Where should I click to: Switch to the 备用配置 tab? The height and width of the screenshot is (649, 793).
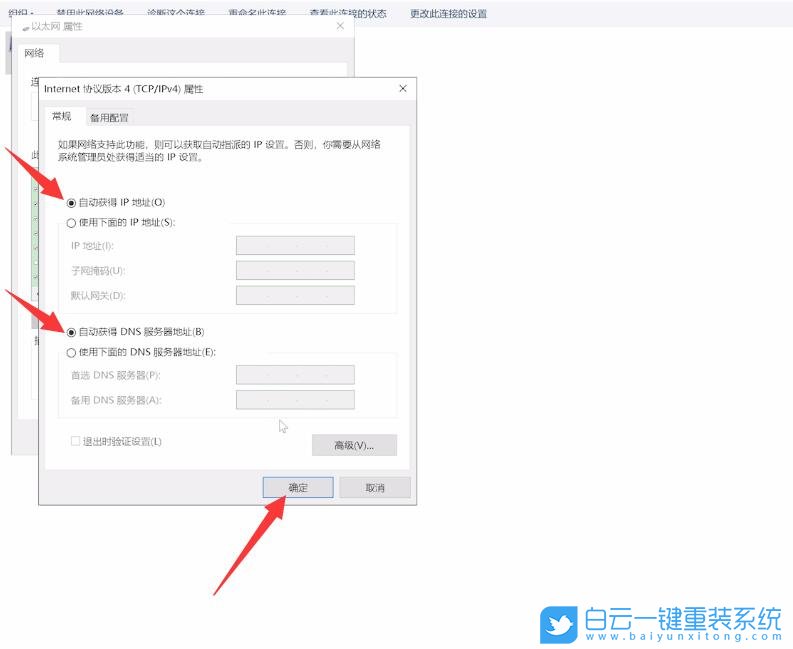click(109, 118)
